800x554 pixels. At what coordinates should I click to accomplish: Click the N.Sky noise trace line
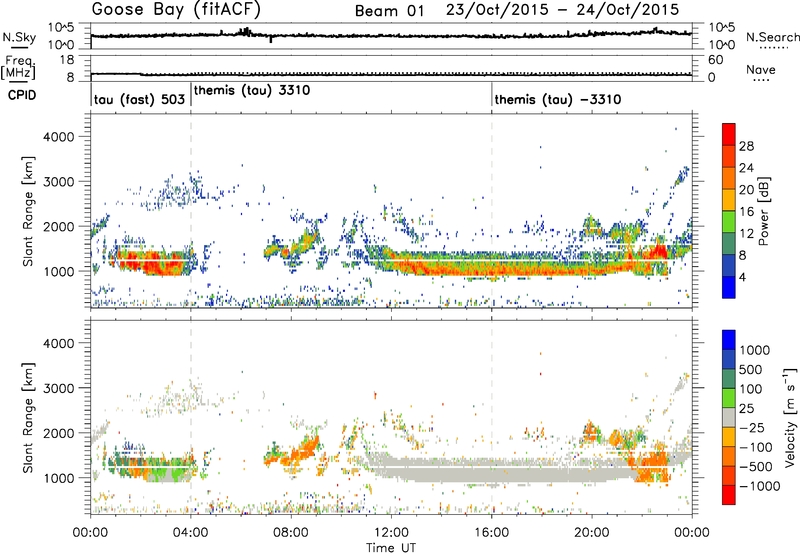(x=391, y=36)
